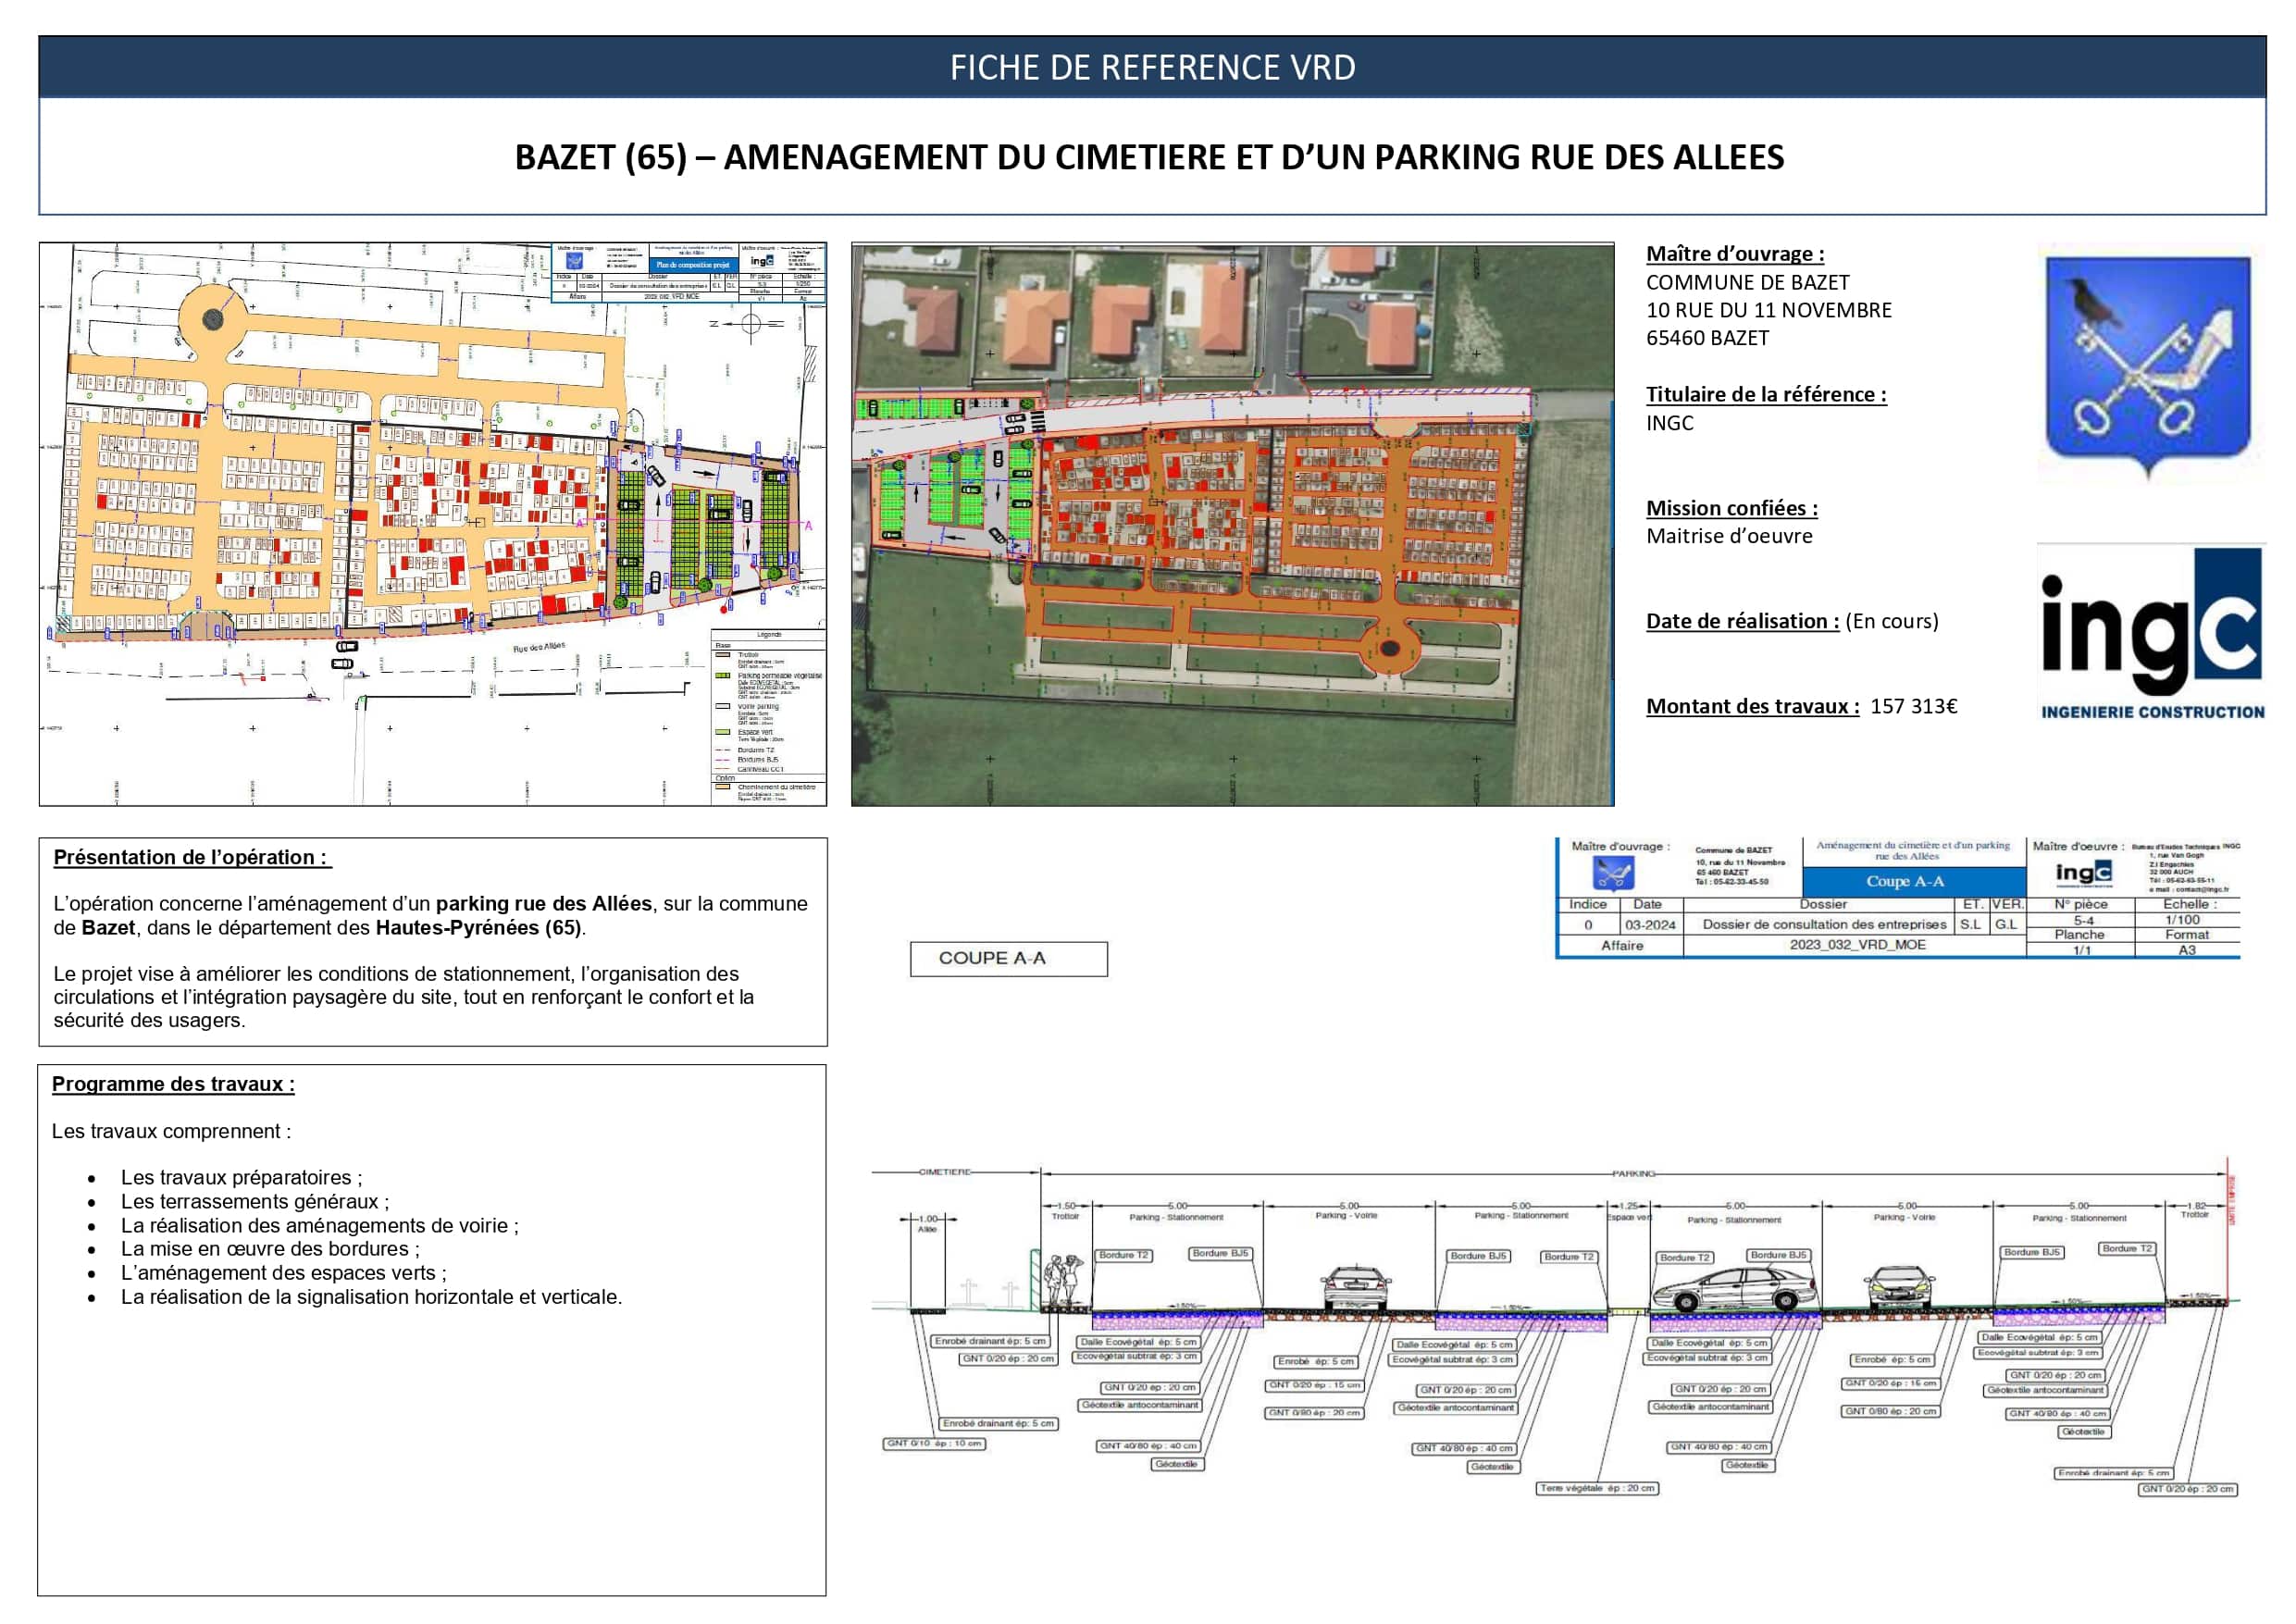The image size is (2296, 1624).
Task: Click the '1.82 Trottoir' dimension in the section
Action: click(x=2195, y=1210)
